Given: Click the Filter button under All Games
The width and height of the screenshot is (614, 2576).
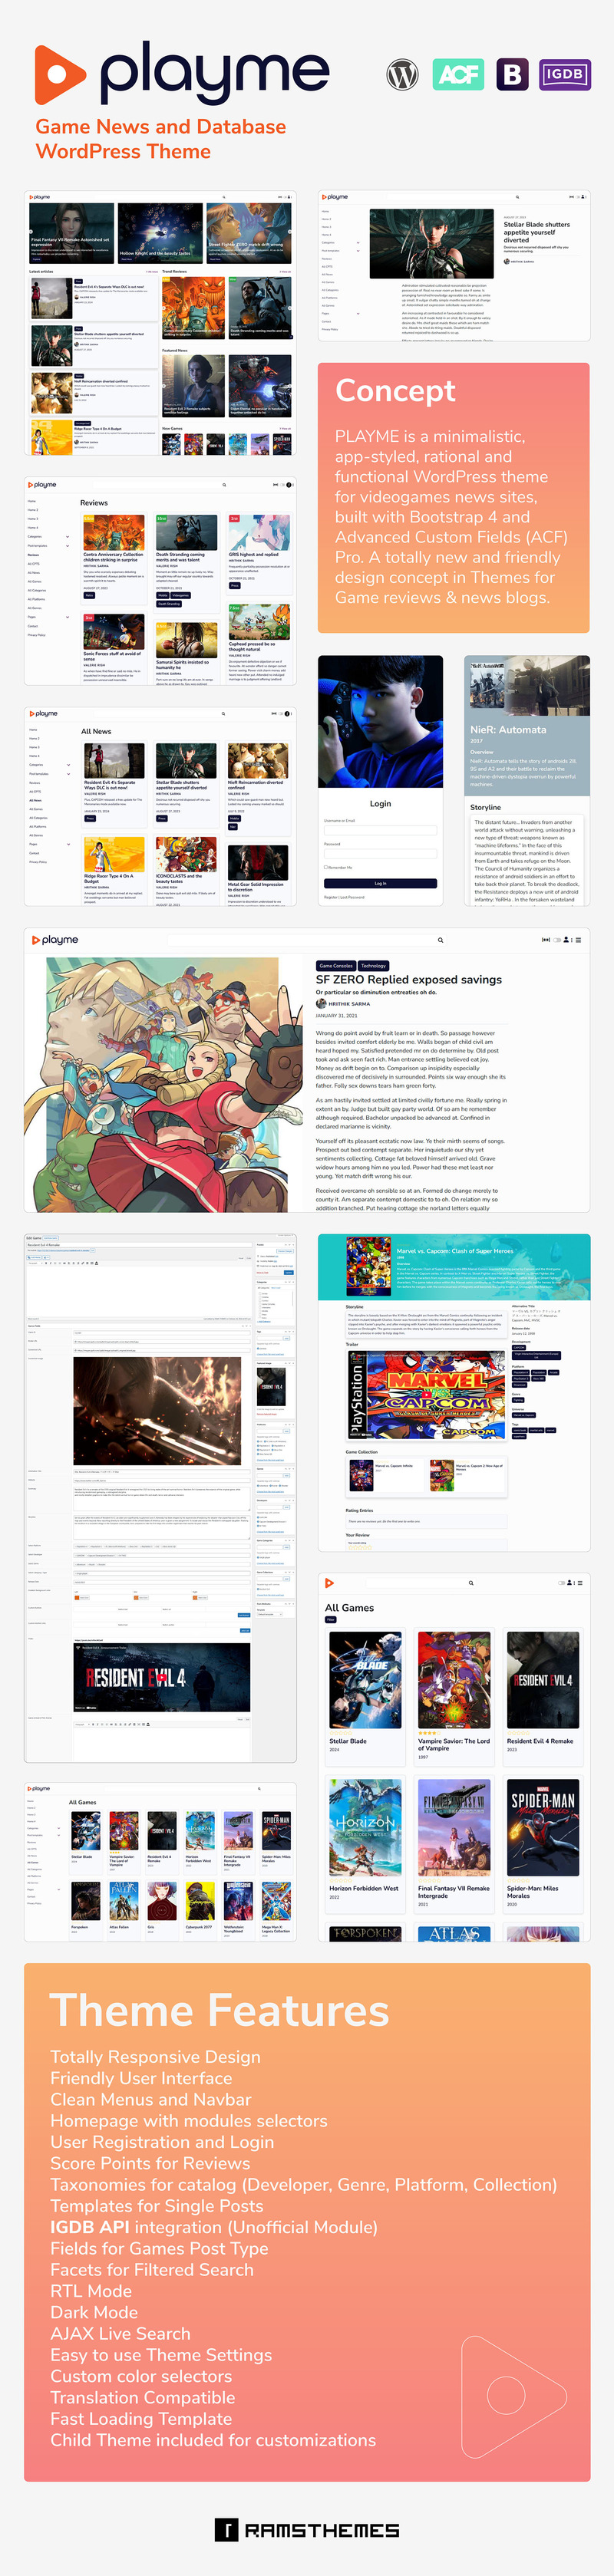Looking at the screenshot, I should pyautogui.click(x=331, y=1619).
